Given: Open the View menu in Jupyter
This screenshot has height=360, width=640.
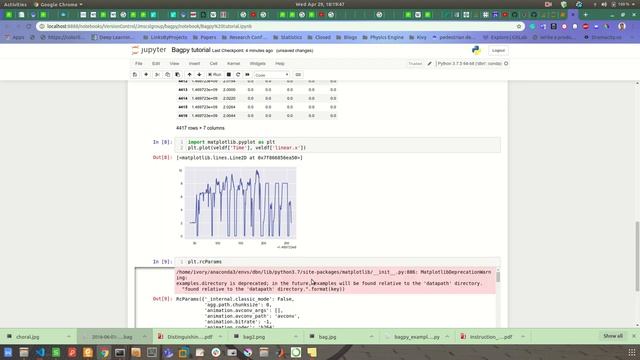Looking at the screenshot, I should (174, 64).
